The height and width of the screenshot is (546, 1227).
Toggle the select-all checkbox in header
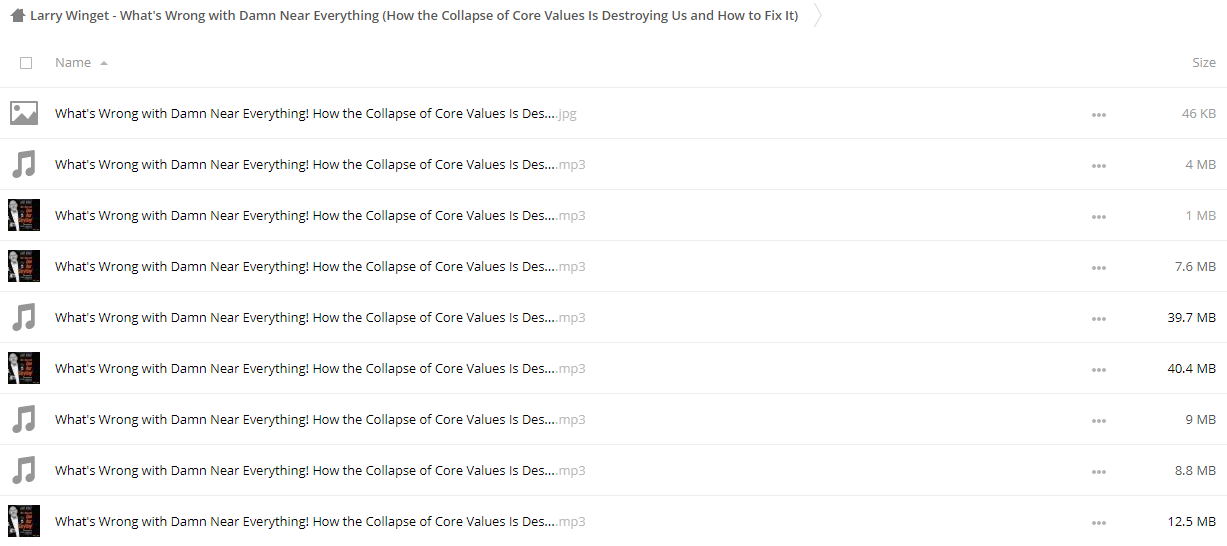click(26, 63)
